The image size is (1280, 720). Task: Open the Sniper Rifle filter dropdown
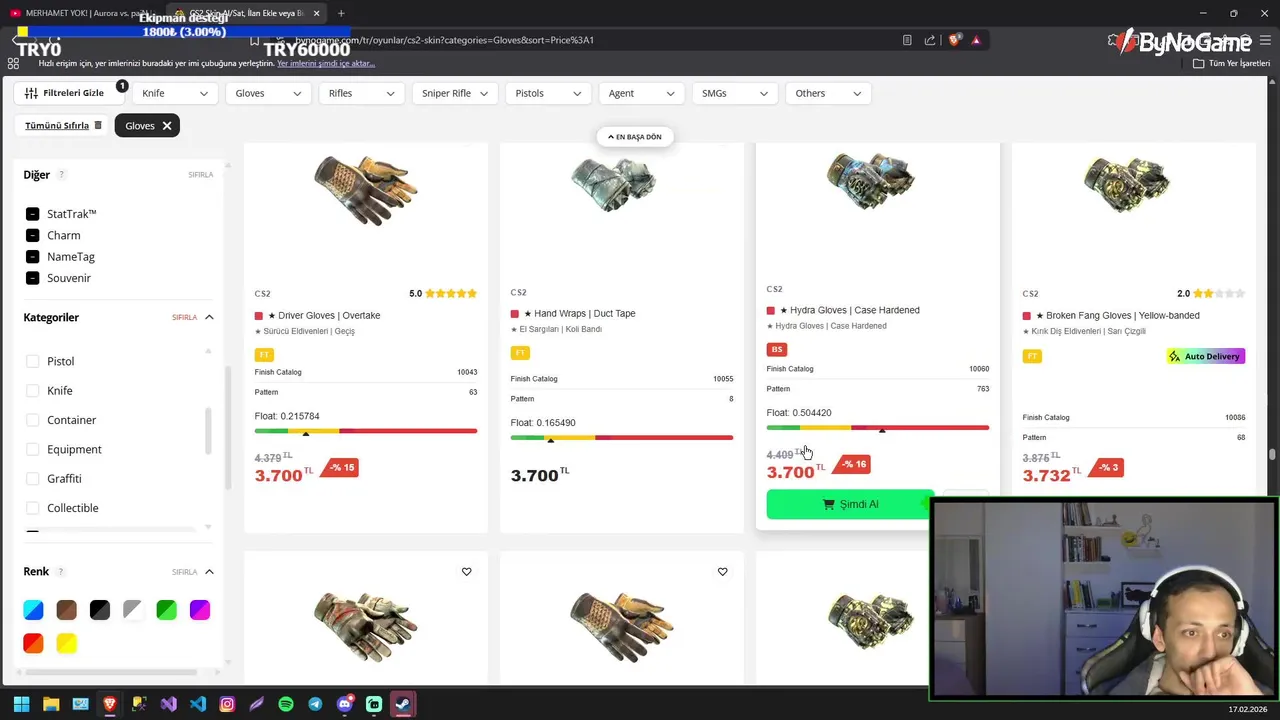pos(455,93)
